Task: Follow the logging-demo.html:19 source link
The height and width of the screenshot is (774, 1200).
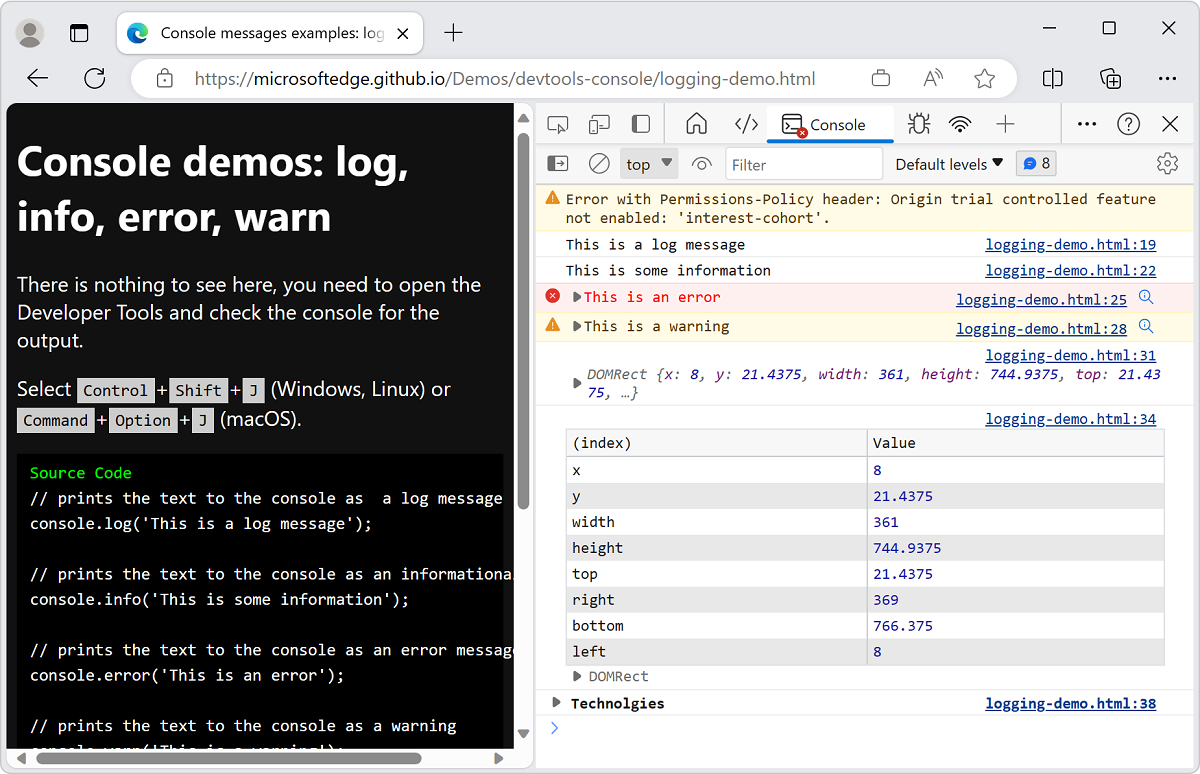Action: tap(1070, 244)
